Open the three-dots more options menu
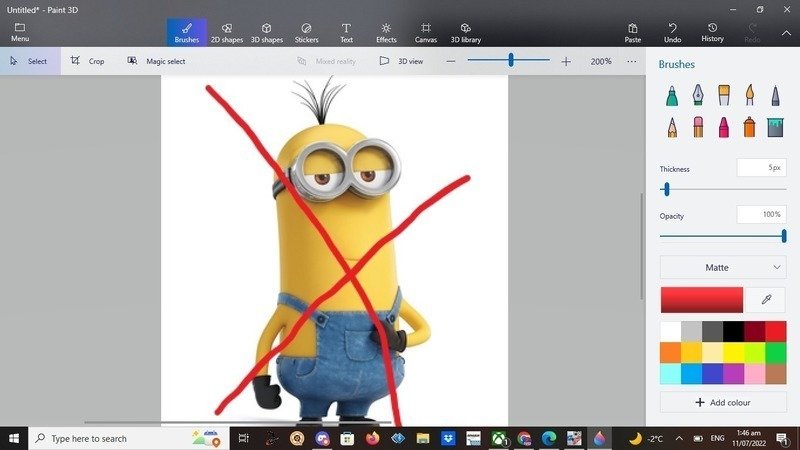Image resolution: width=800 pixels, height=450 pixels. (x=631, y=61)
